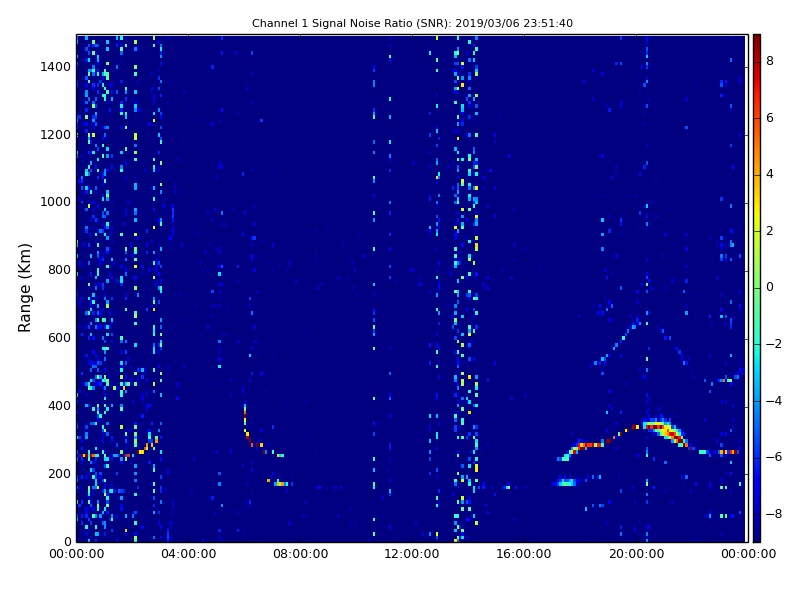This screenshot has width=800, height=600.
Task: Click the colorbar value 2 label
Action: click(x=770, y=231)
